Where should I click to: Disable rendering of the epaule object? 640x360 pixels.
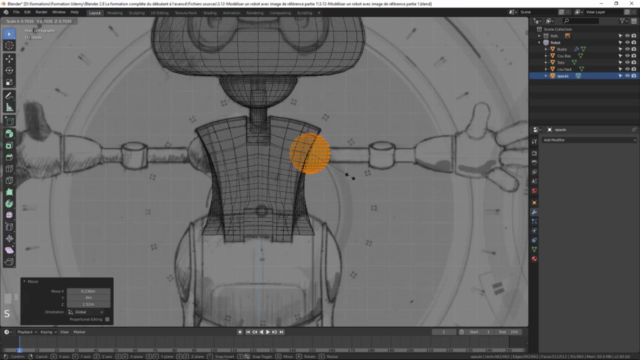point(634,76)
